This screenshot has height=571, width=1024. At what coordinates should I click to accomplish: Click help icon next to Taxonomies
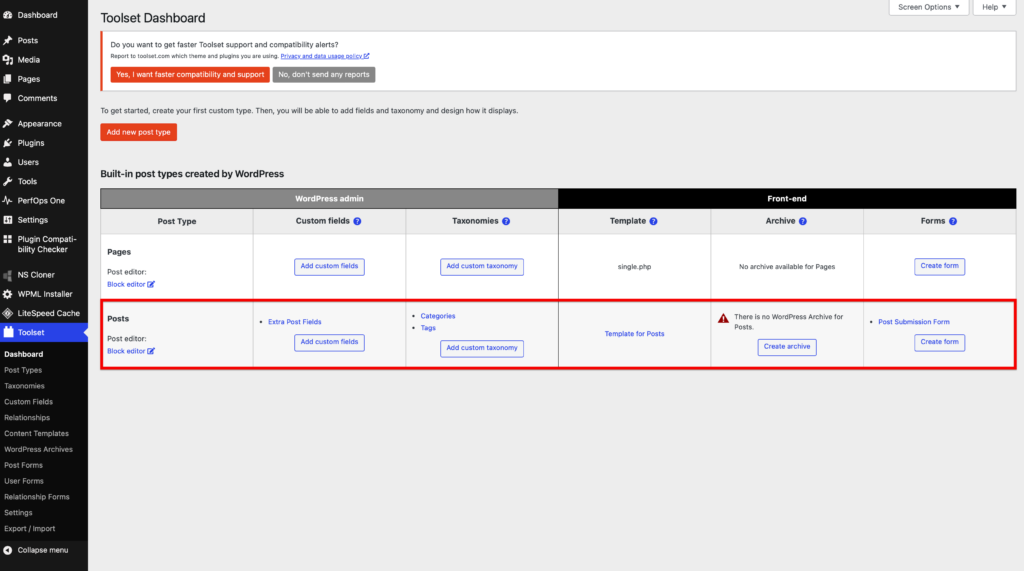pyautogui.click(x=506, y=221)
